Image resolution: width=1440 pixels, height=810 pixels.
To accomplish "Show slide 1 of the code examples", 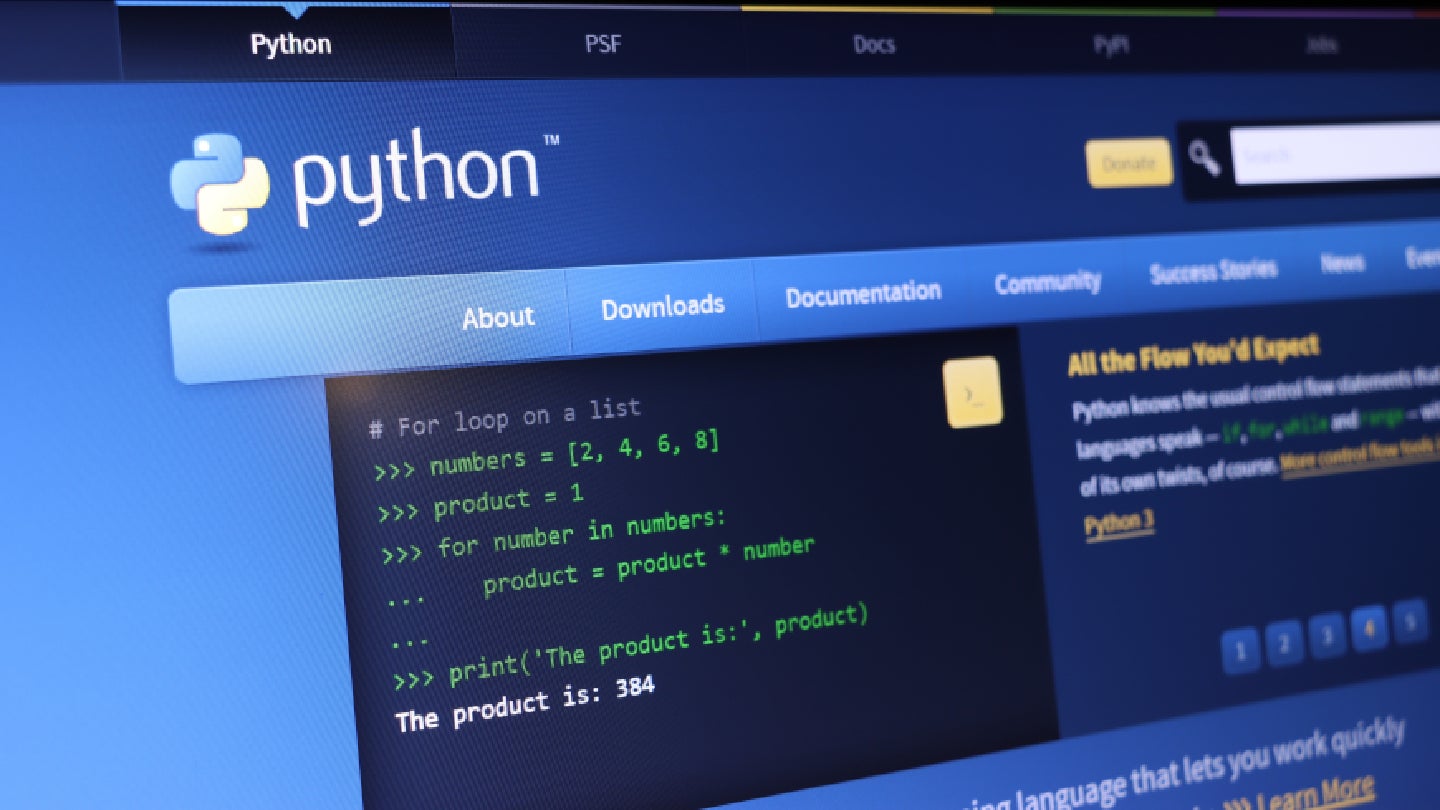I will coord(1241,652).
